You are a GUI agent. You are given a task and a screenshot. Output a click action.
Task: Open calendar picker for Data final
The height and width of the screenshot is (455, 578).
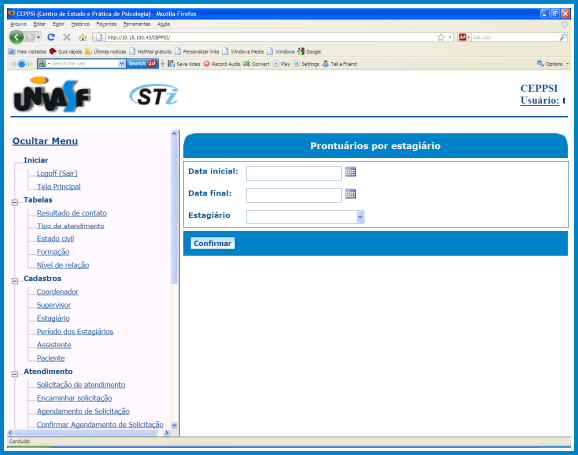click(x=350, y=194)
